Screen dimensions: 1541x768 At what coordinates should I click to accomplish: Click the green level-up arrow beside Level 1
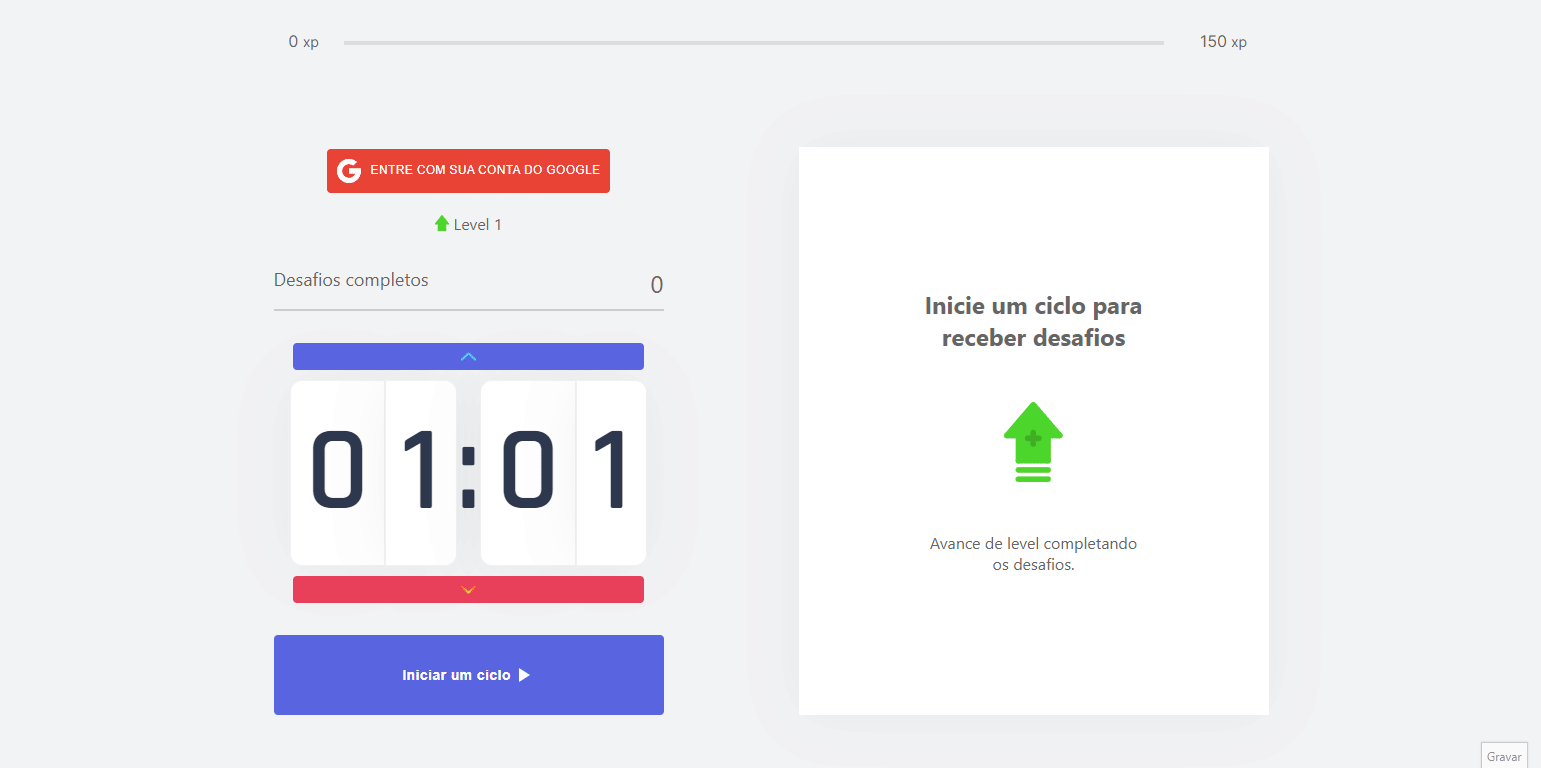click(442, 224)
